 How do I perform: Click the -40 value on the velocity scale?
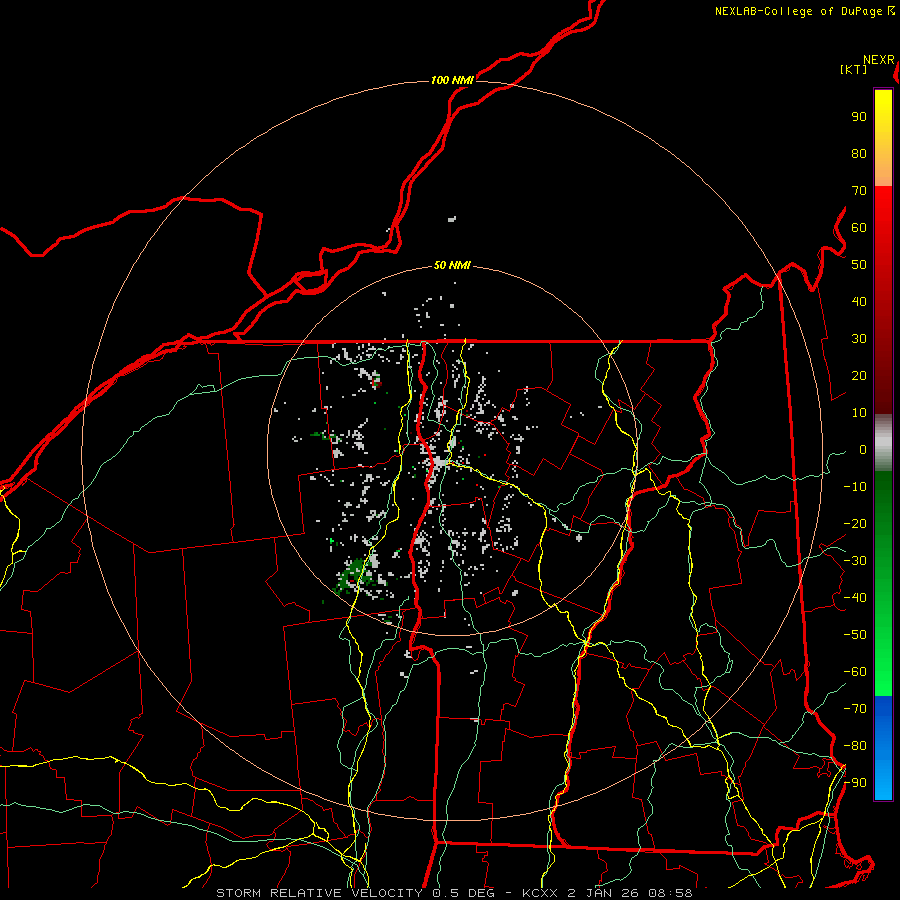tap(855, 598)
